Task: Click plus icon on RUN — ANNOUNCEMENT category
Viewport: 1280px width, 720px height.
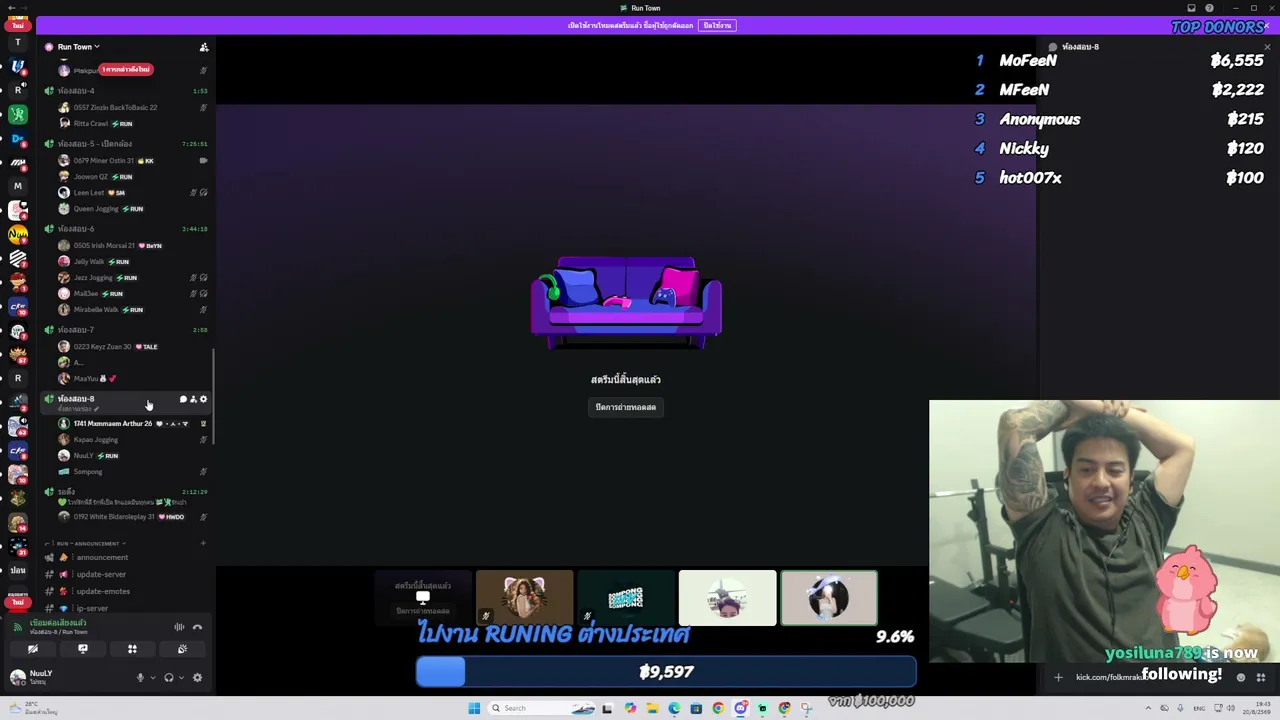Action: coord(203,544)
